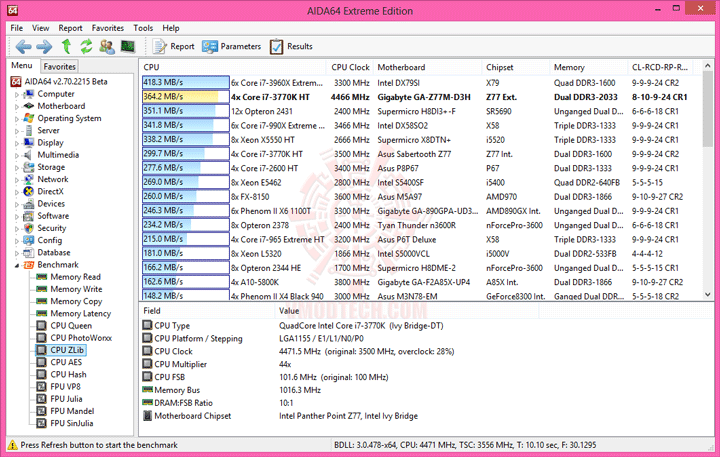Open the Tools menu
Image resolution: width=720 pixels, height=457 pixels.
tap(143, 28)
